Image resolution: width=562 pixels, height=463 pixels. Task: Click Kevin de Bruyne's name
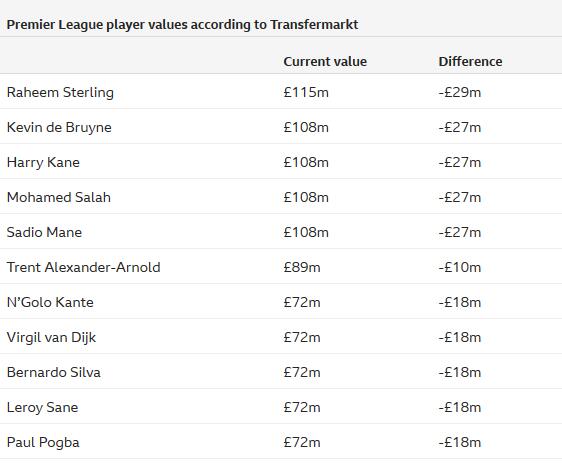click(x=59, y=127)
